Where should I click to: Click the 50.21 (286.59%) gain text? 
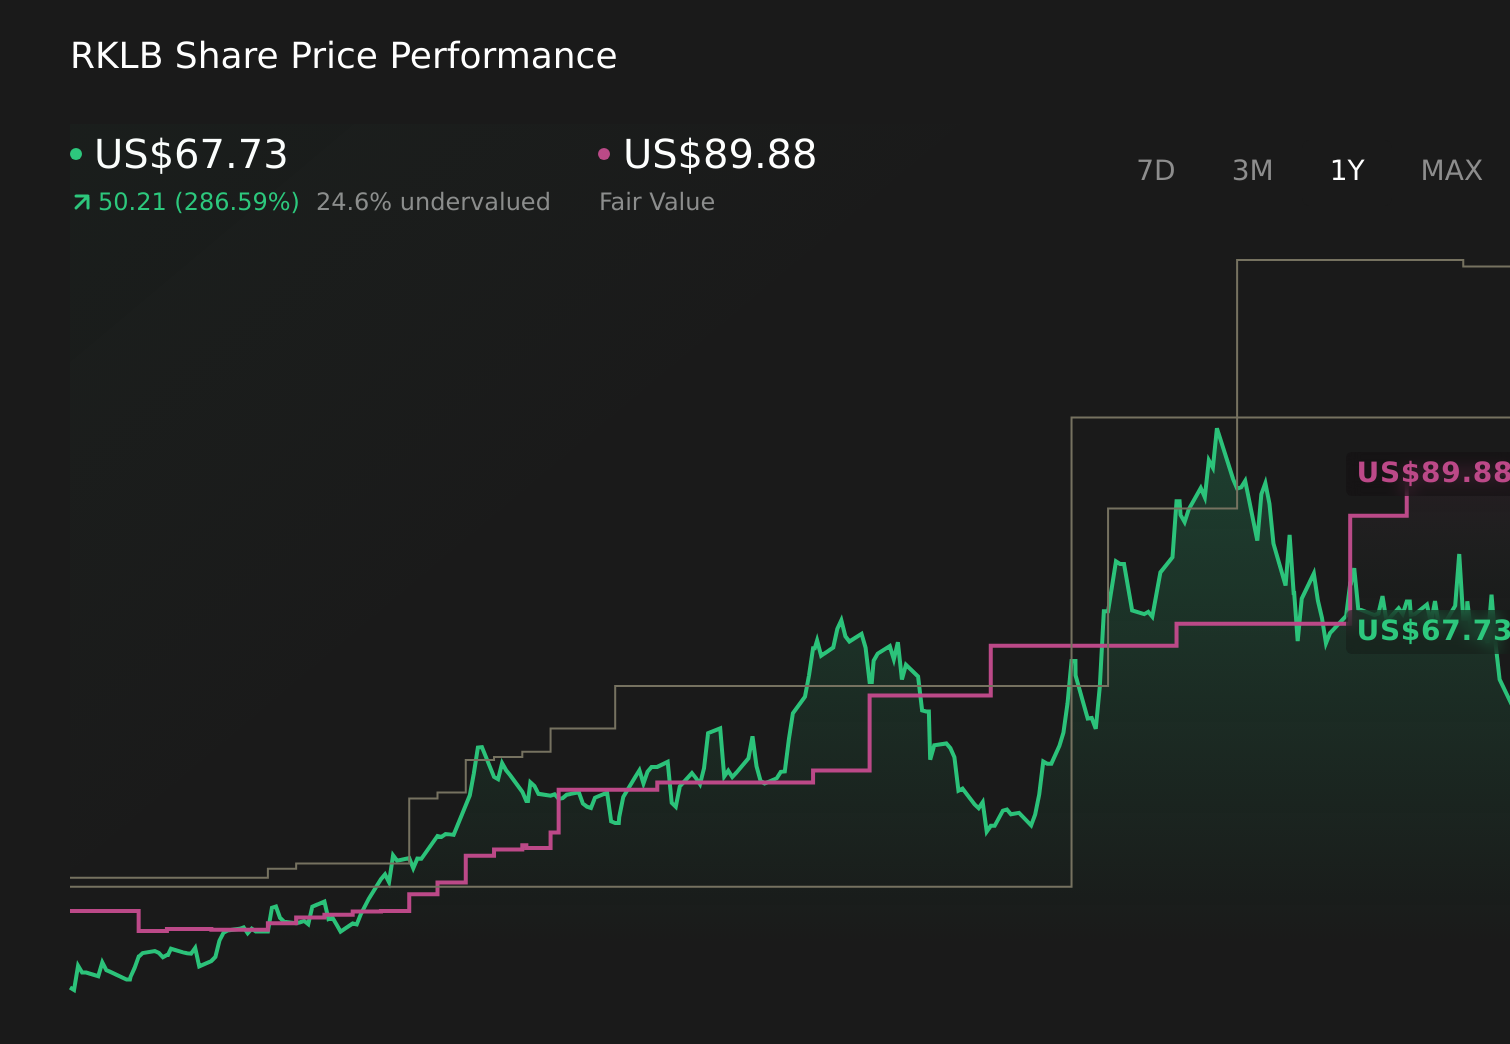198,201
